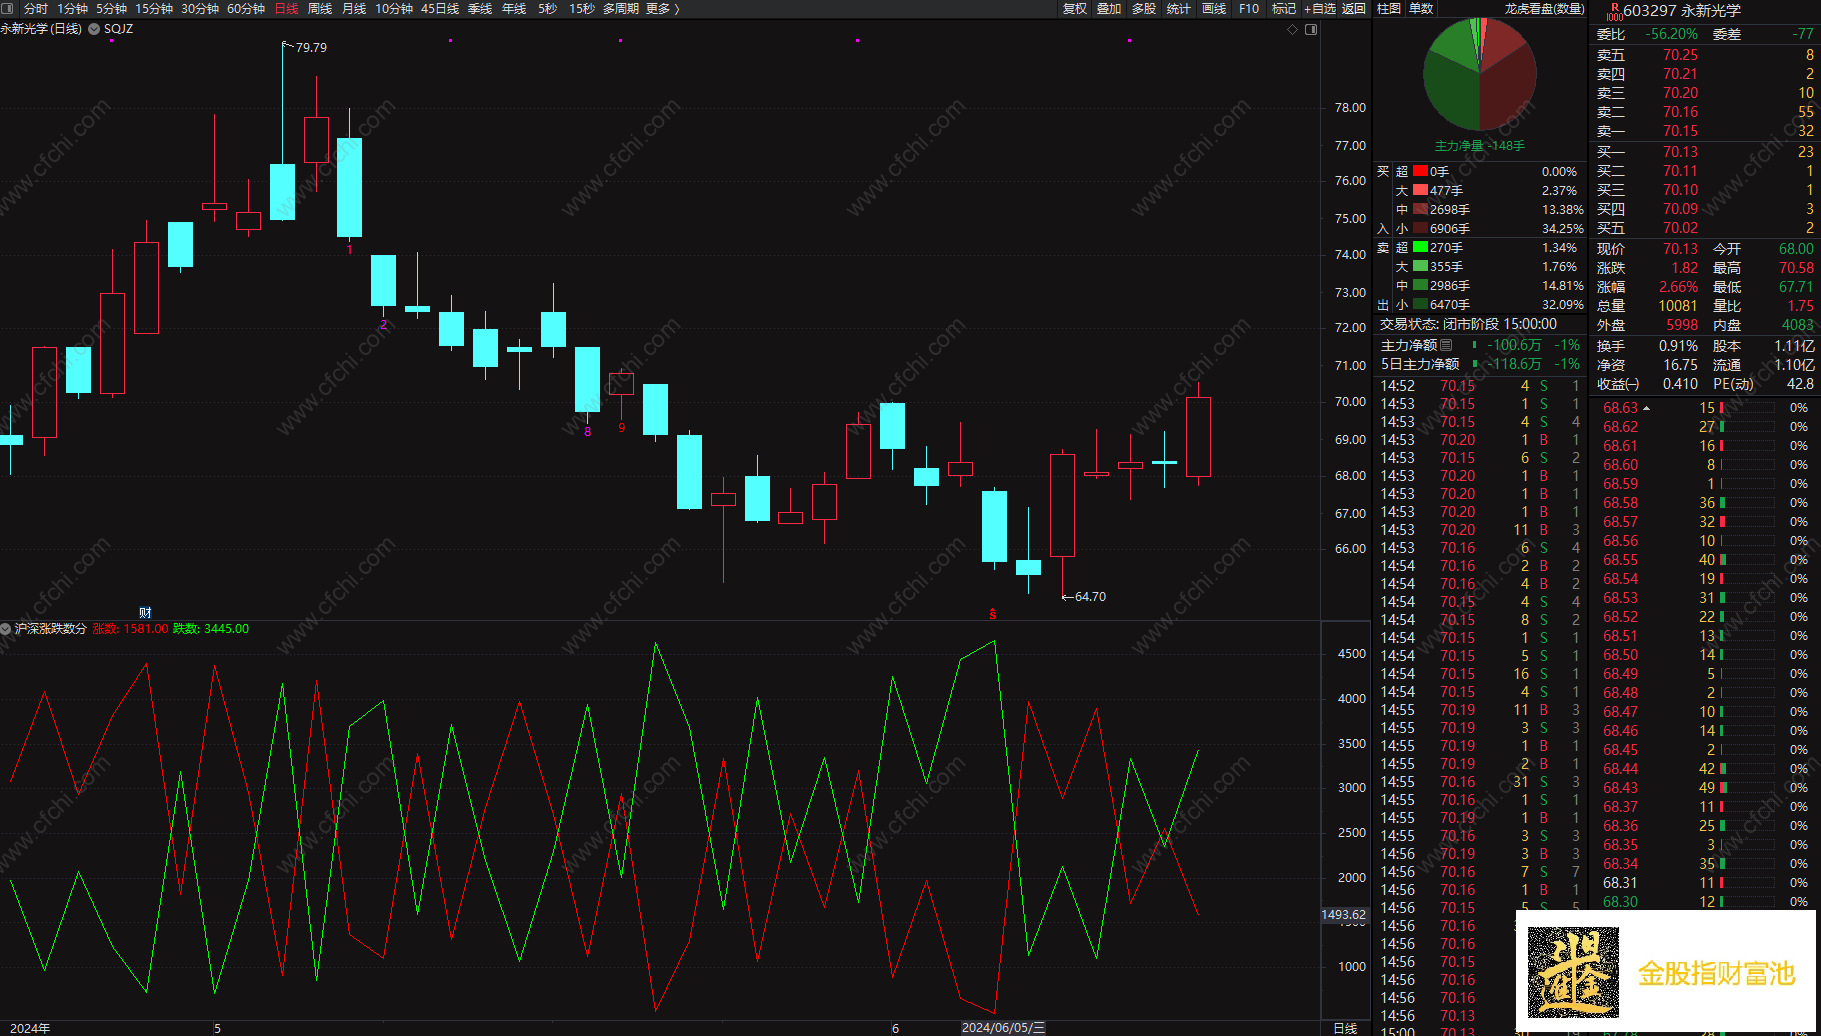Click the 叠加 overlay button

1109,8
